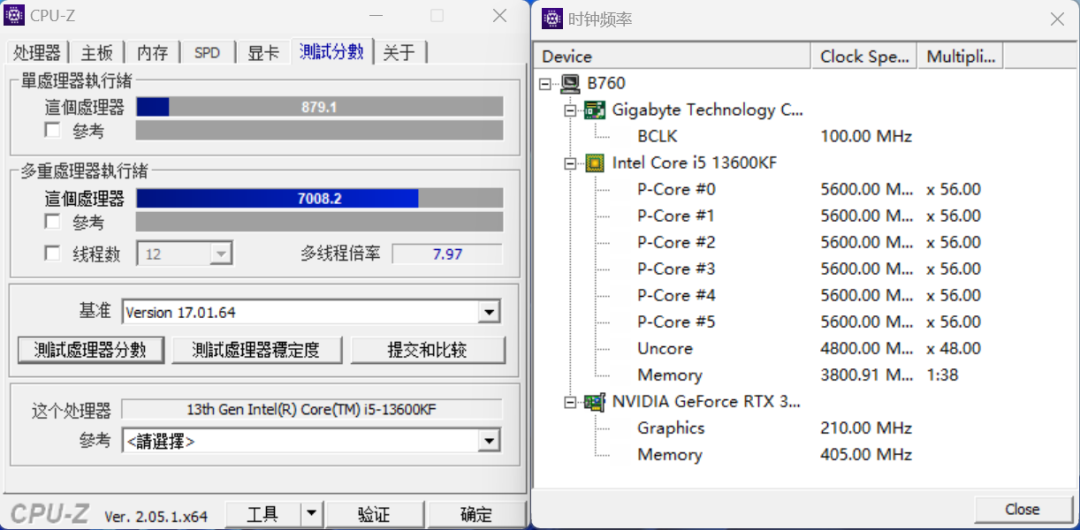Viewport: 1080px width, 530px height.
Task: Open the 关于 (about) tab
Action: (x=400, y=53)
